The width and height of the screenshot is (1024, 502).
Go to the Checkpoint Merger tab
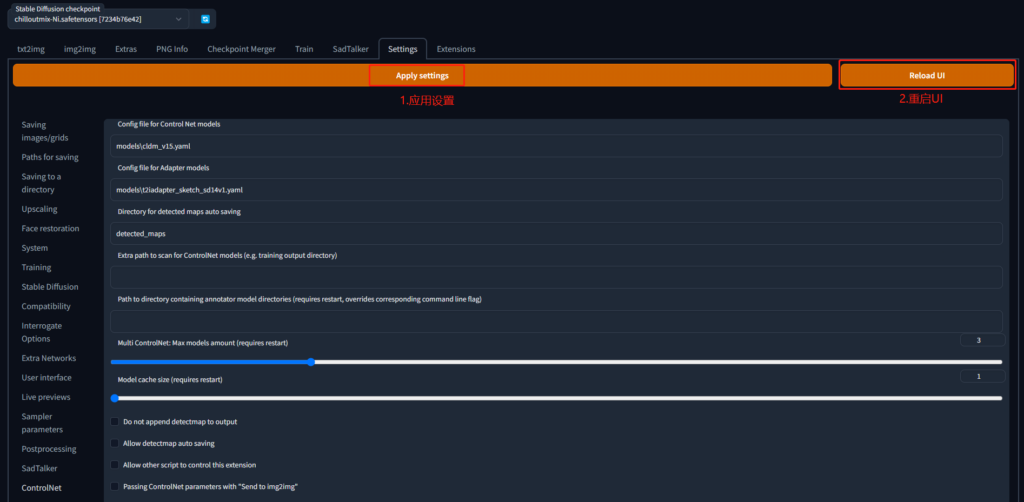coord(241,49)
